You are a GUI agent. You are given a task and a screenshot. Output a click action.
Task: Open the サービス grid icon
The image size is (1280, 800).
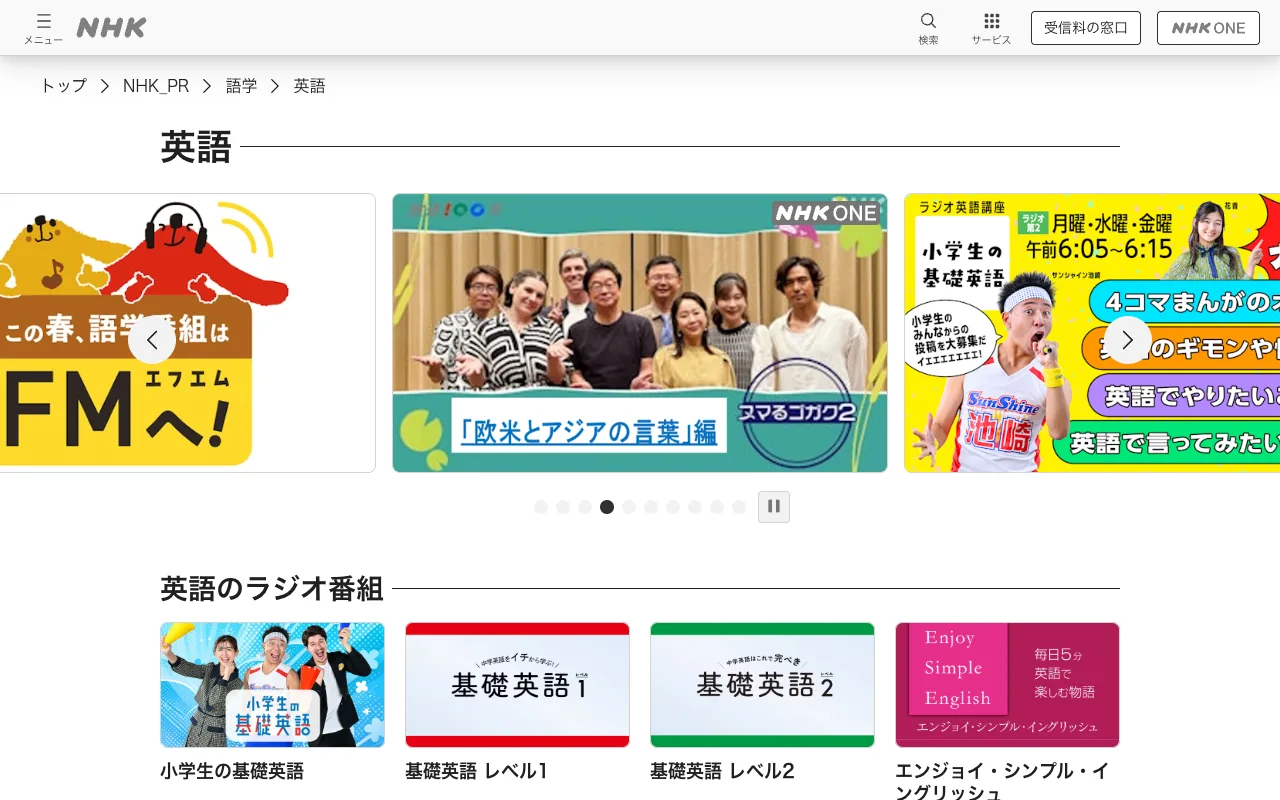point(991,28)
